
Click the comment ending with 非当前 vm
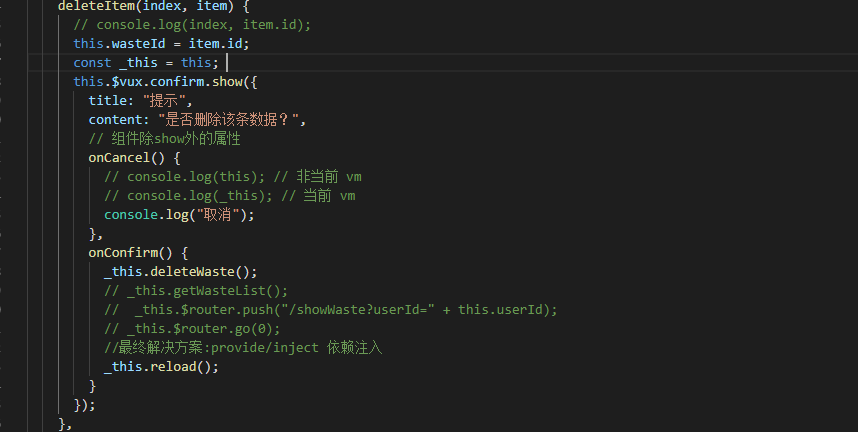233,177
